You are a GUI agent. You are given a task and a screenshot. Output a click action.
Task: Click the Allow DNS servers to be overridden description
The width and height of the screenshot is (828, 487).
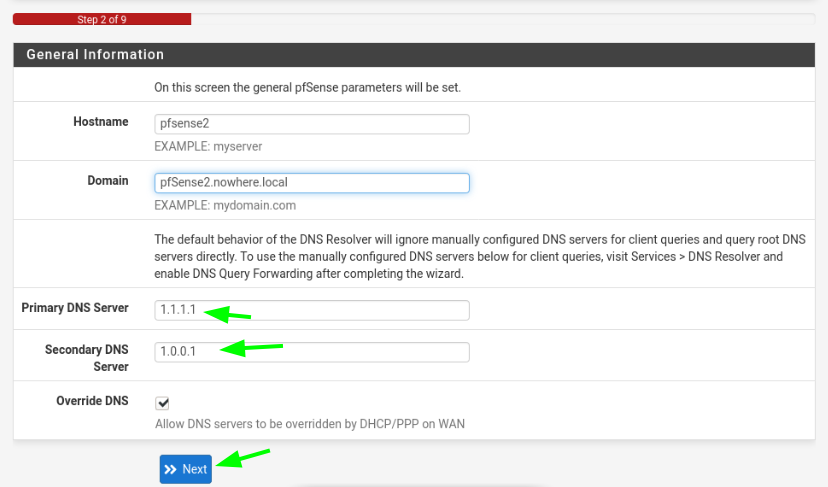click(310, 424)
